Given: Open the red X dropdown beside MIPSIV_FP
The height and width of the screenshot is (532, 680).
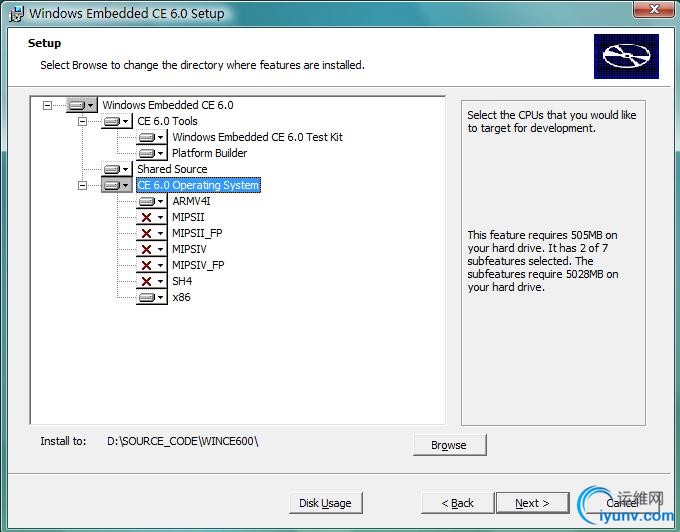Looking at the screenshot, I should [x=152, y=265].
